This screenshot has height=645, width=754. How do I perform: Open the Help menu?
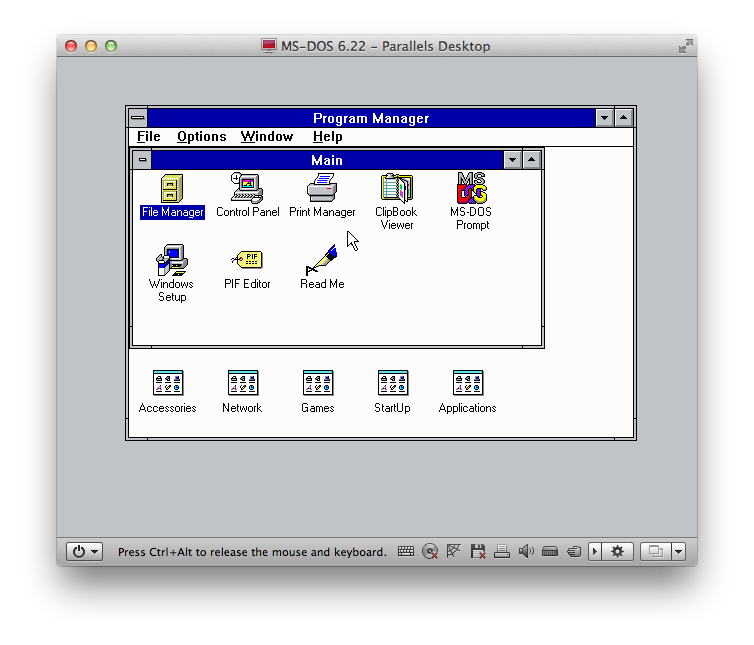[x=327, y=137]
